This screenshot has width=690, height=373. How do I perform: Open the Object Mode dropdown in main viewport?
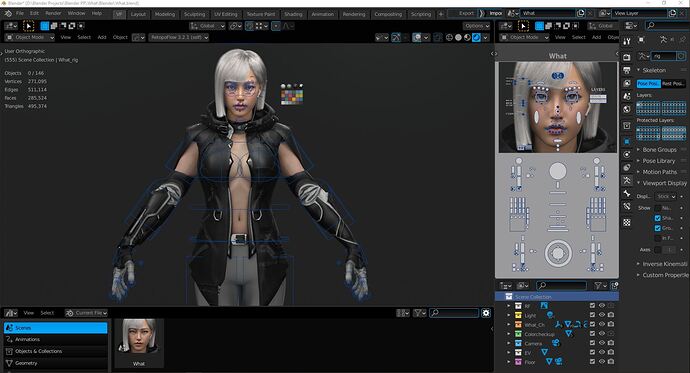(x=30, y=37)
